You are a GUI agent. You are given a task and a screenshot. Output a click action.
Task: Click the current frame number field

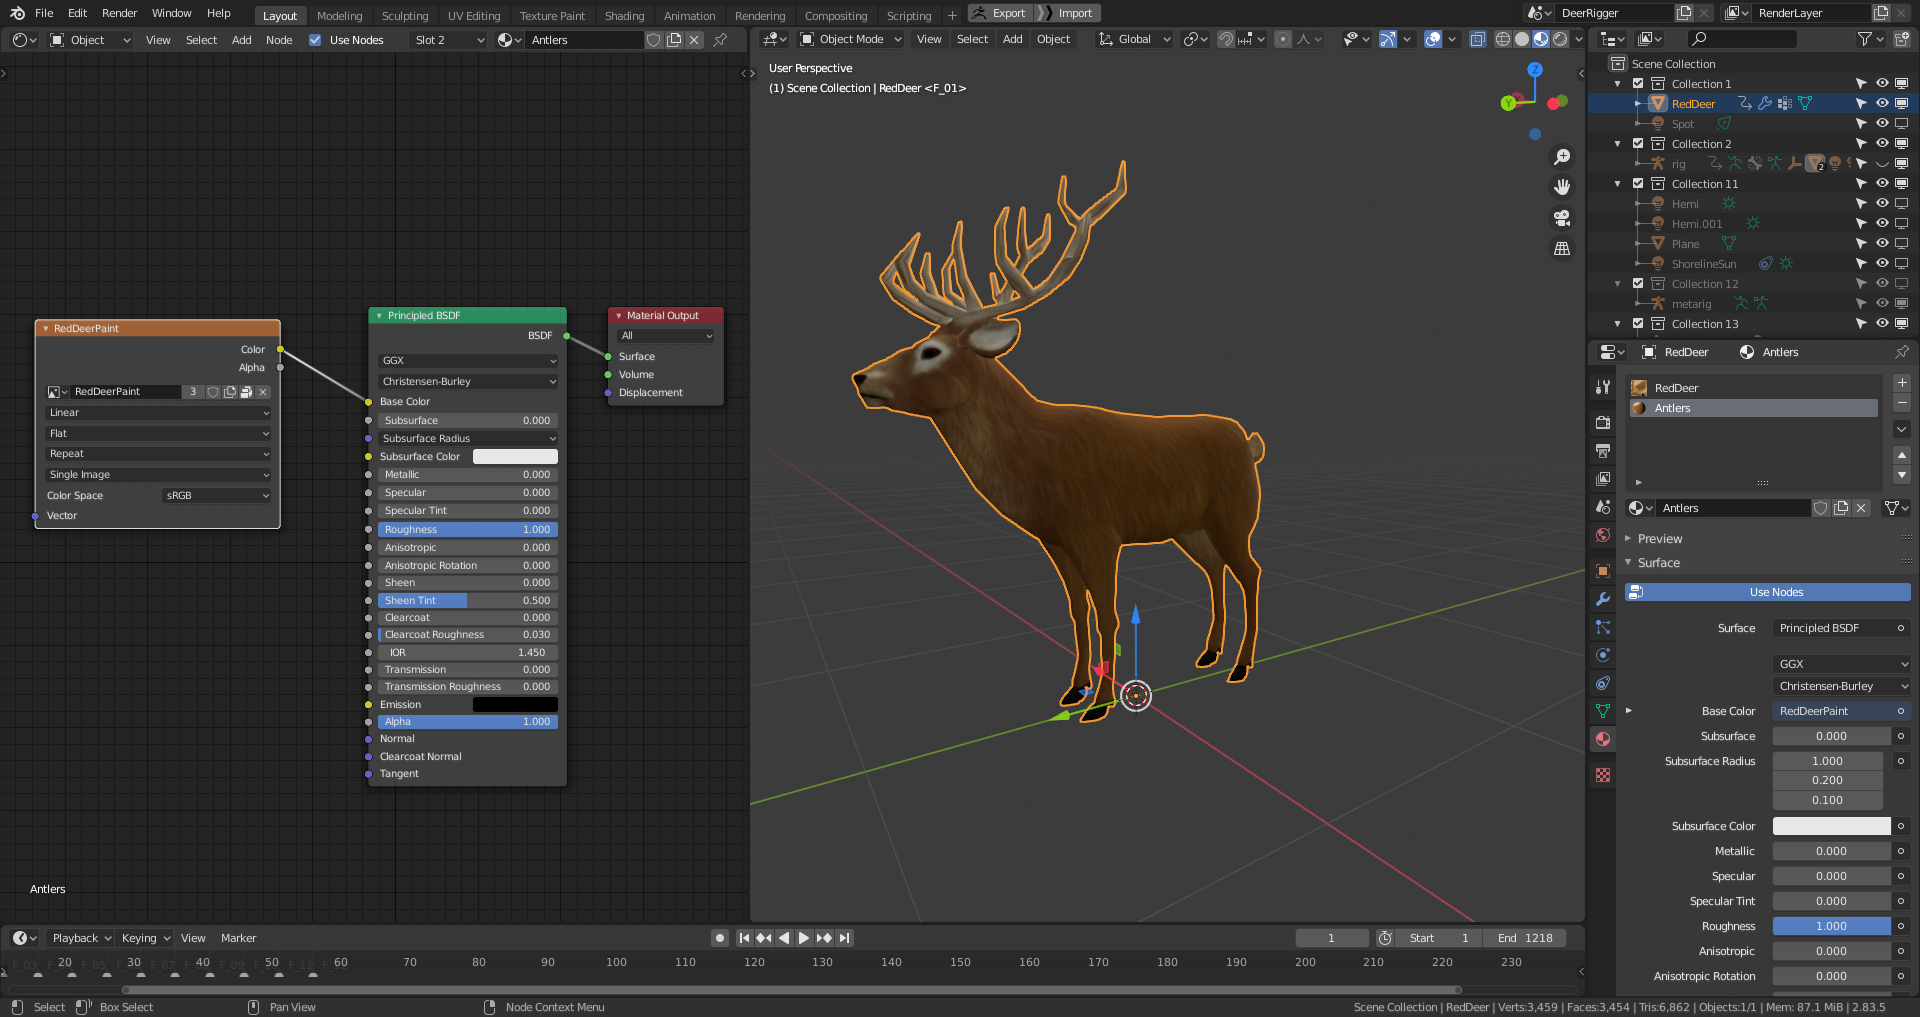tap(1332, 937)
